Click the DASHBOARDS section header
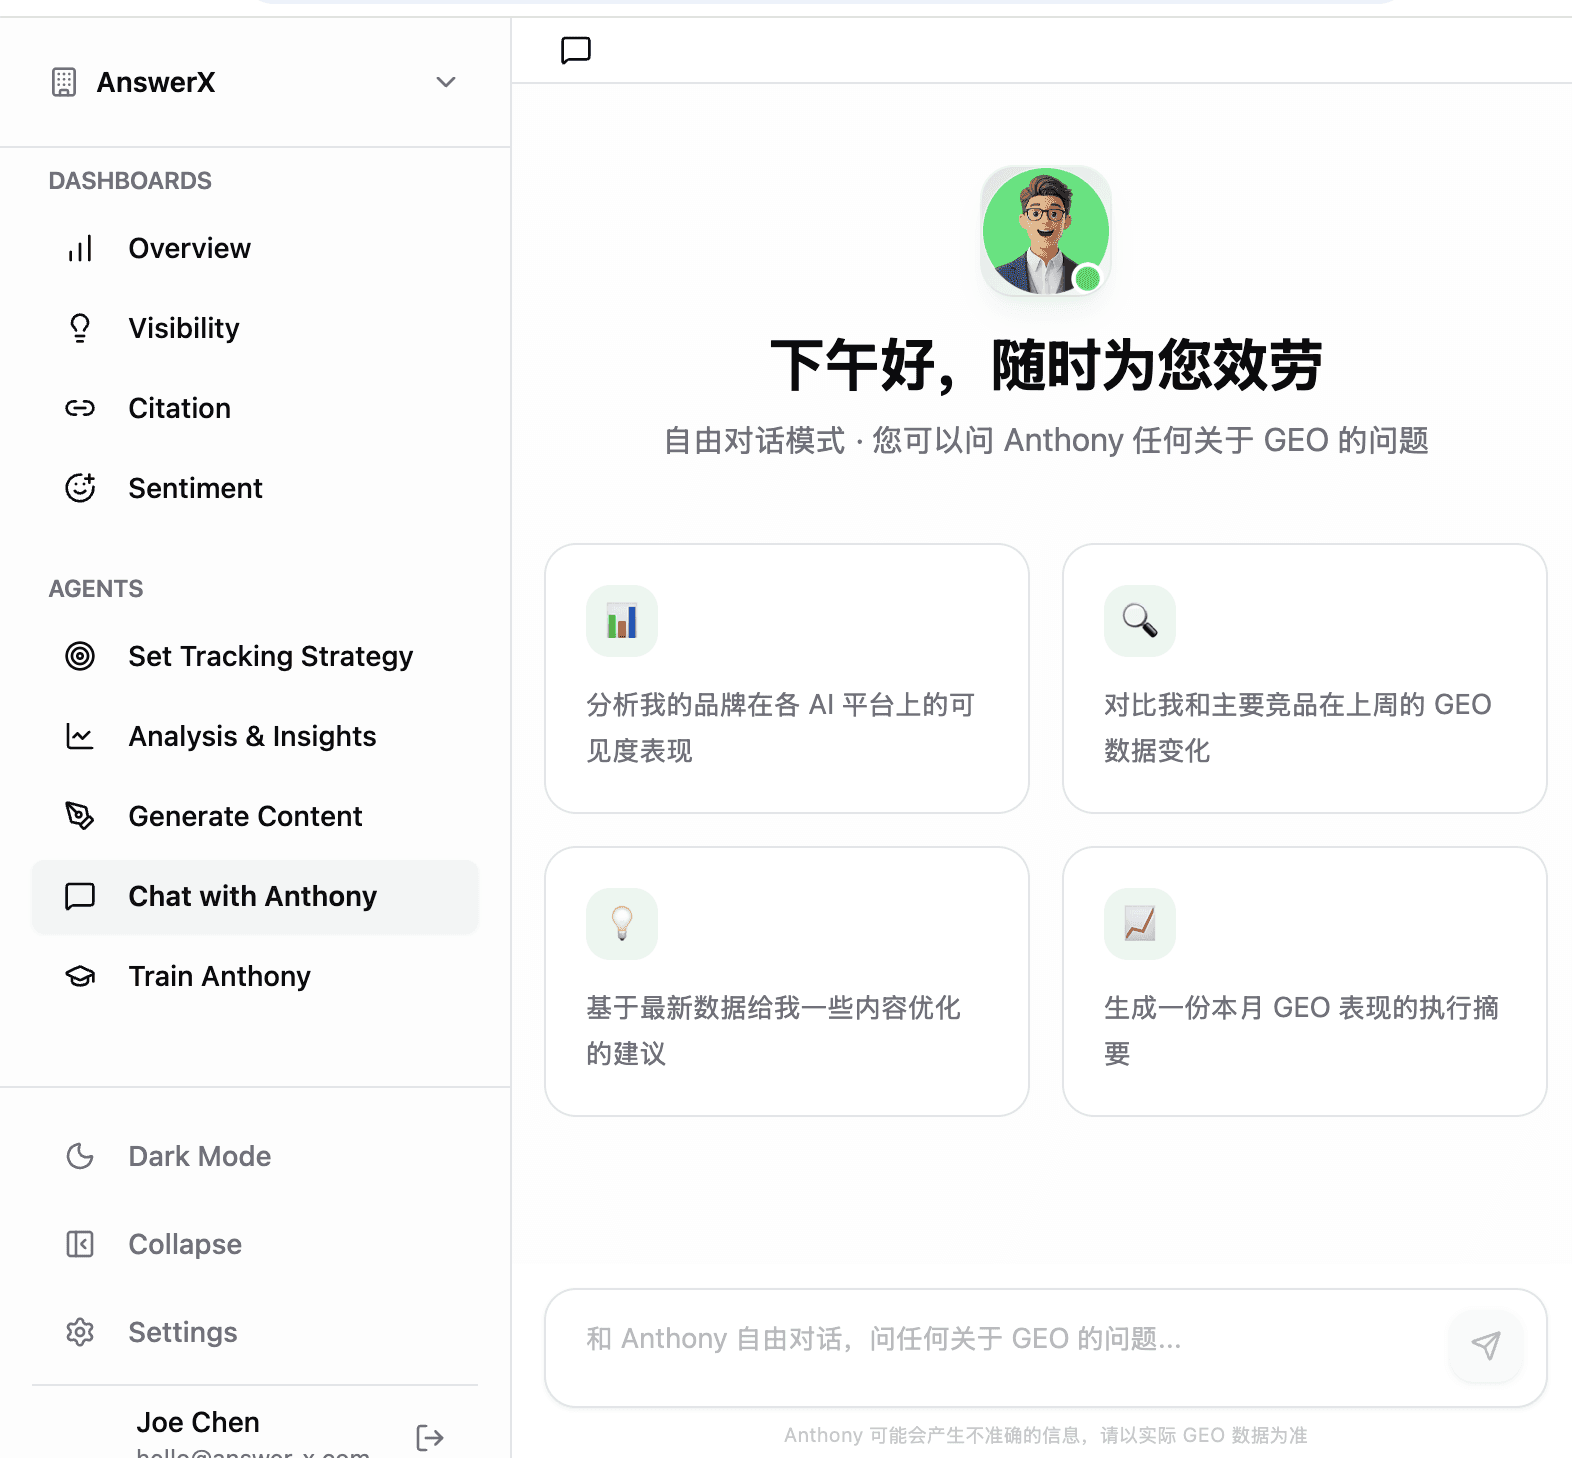1572x1458 pixels. click(x=130, y=181)
